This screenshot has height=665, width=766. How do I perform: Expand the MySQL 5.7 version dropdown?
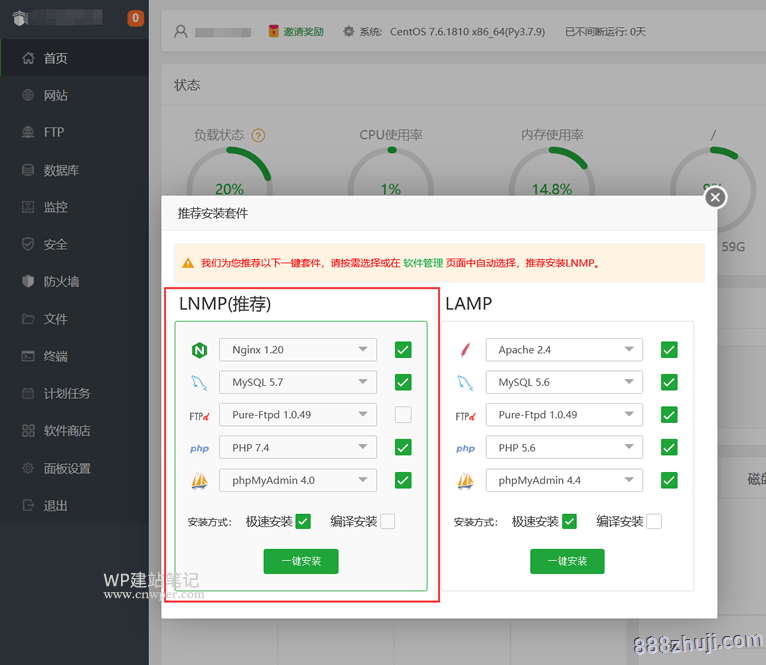pyautogui.click(x=298, y=382)
